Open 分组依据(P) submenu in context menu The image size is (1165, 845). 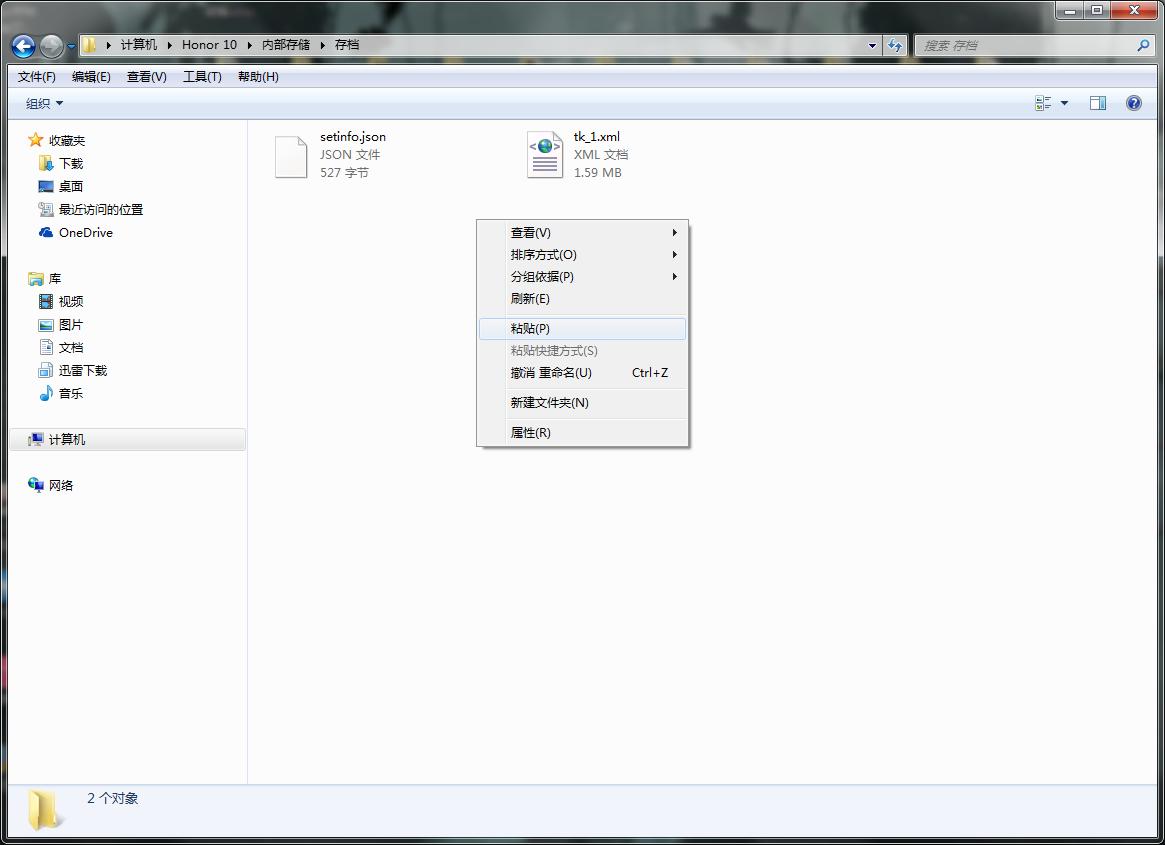[x=582, y=276]
